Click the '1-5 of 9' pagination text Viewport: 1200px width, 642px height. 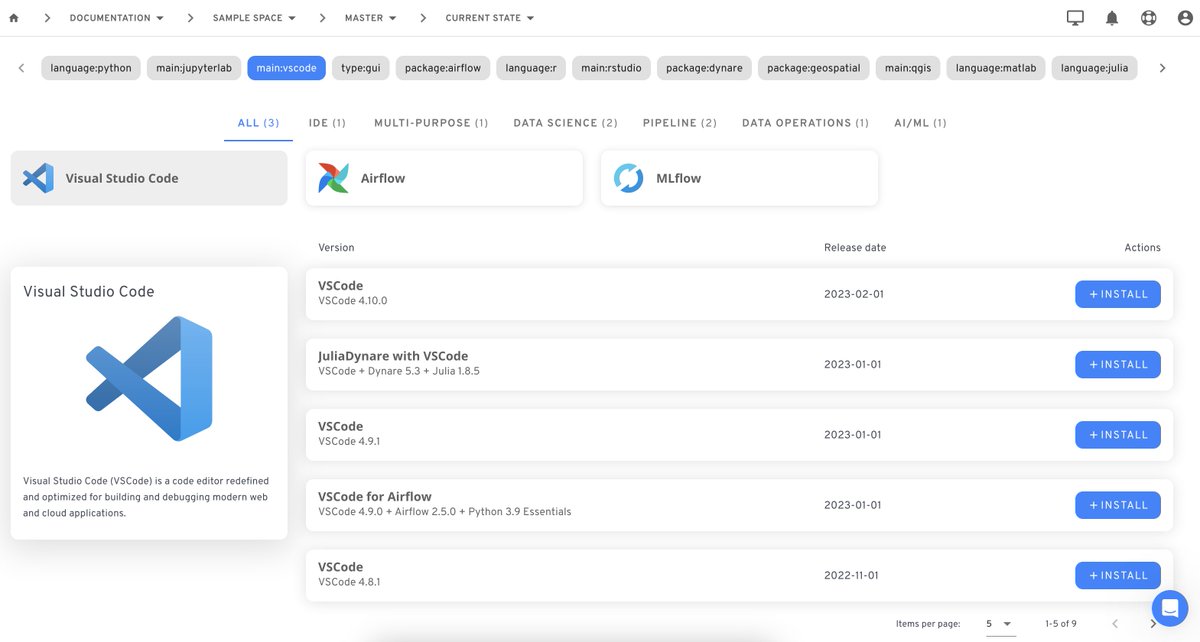pyautogui.click(x=1060, y=624)
